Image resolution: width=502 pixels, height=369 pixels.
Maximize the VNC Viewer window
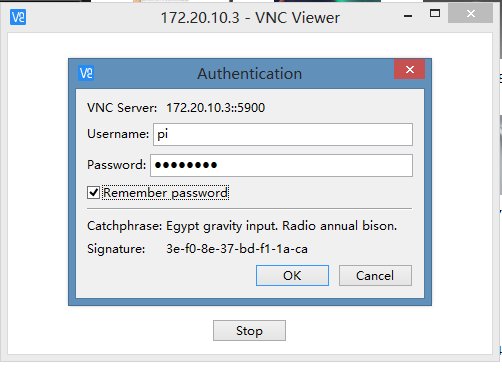pos(435,14)
